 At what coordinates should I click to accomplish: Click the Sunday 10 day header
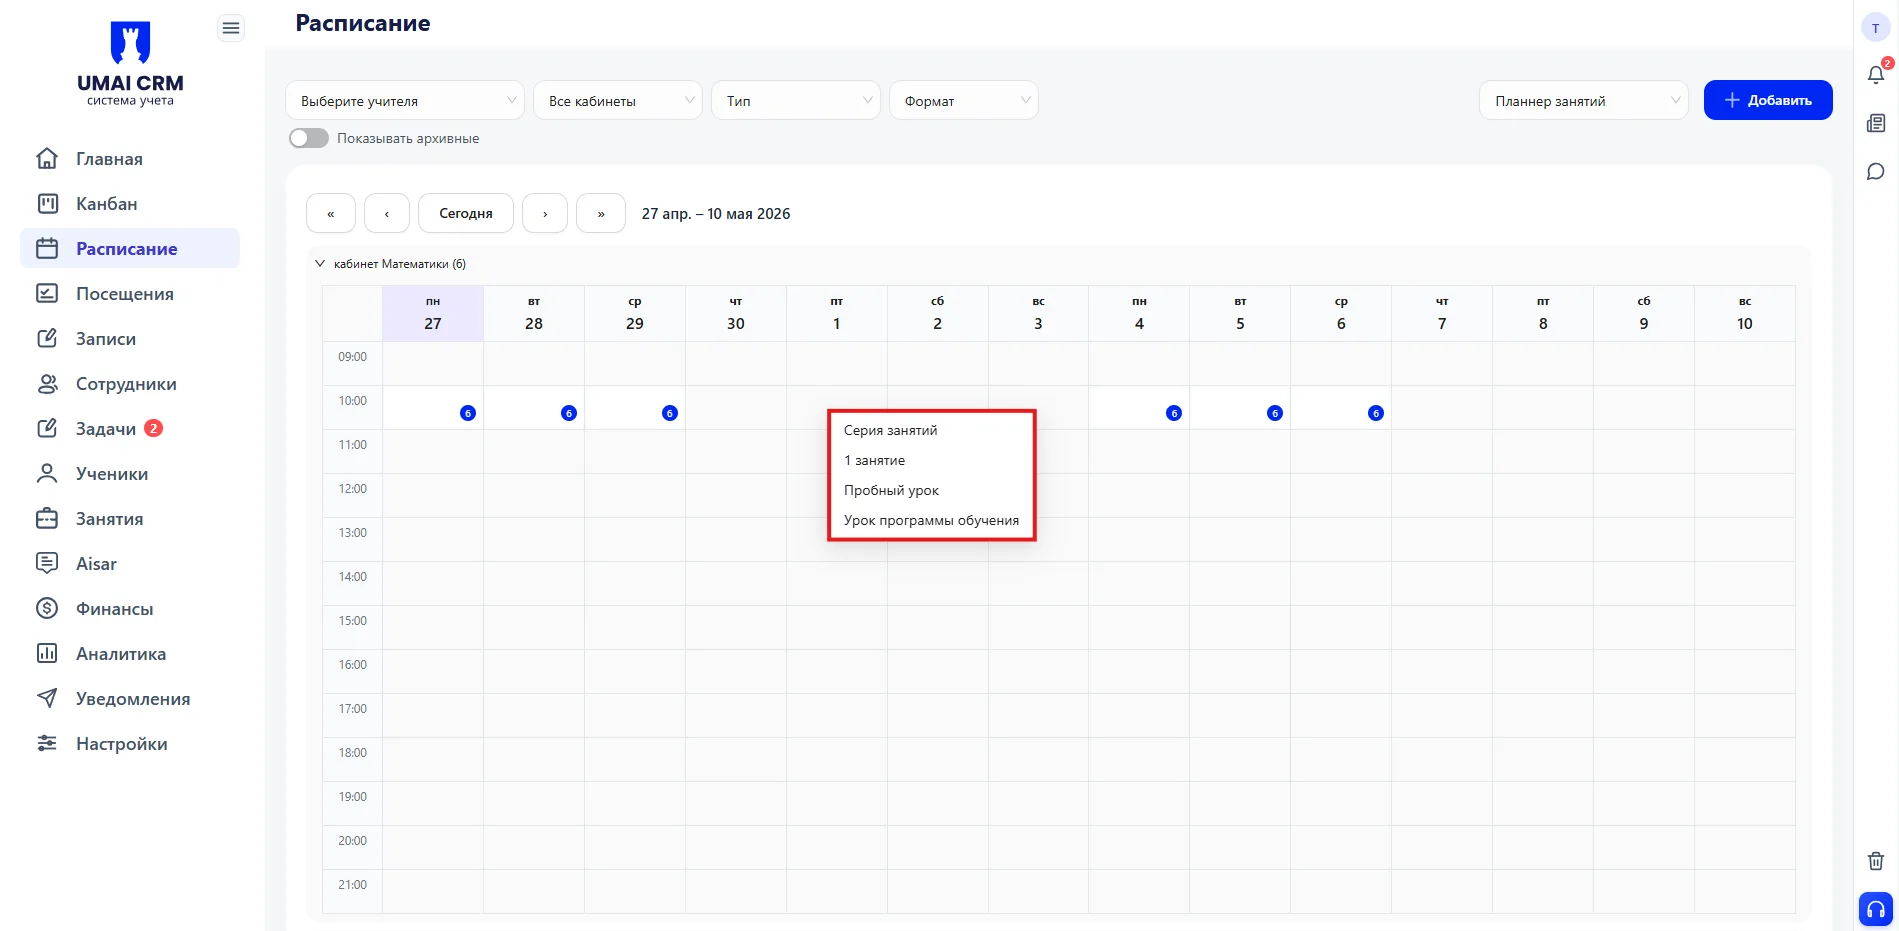[x=1745, y=314]
